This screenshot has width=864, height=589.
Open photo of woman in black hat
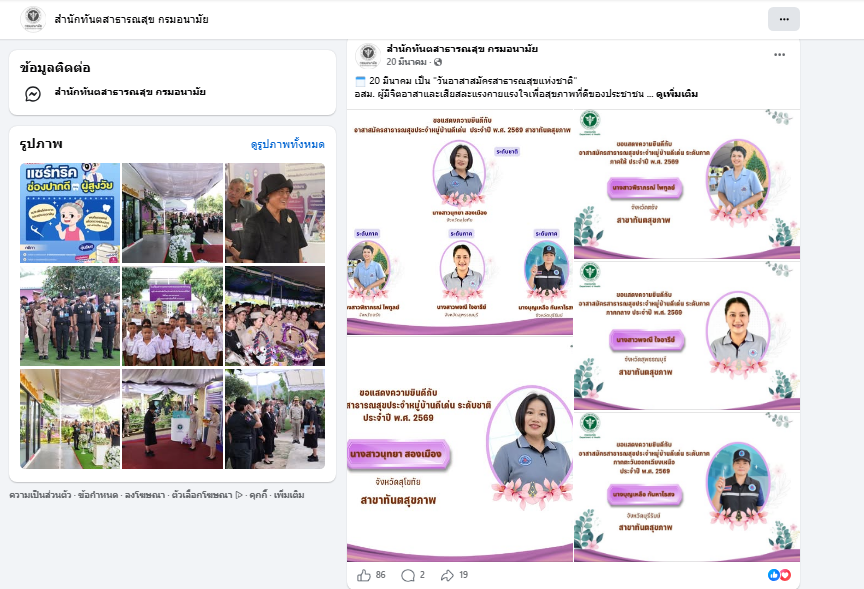coord(274,212)
